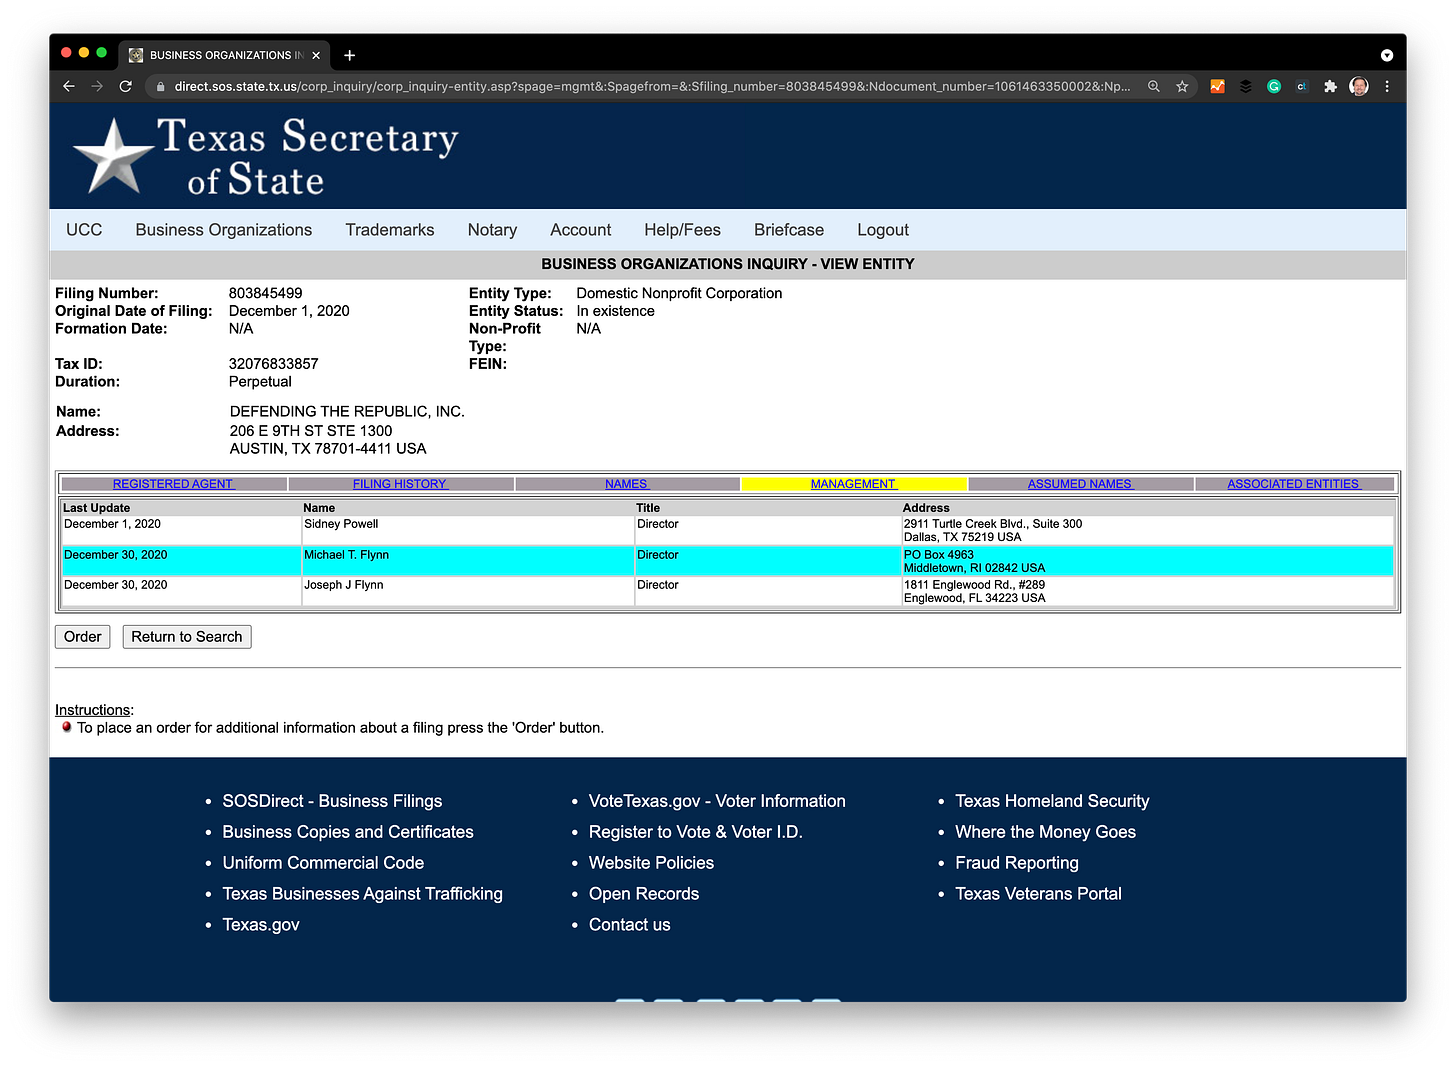Open the Texas.gov footer link
Viewport: 1456px width, 1067px height.
[261, 925]
